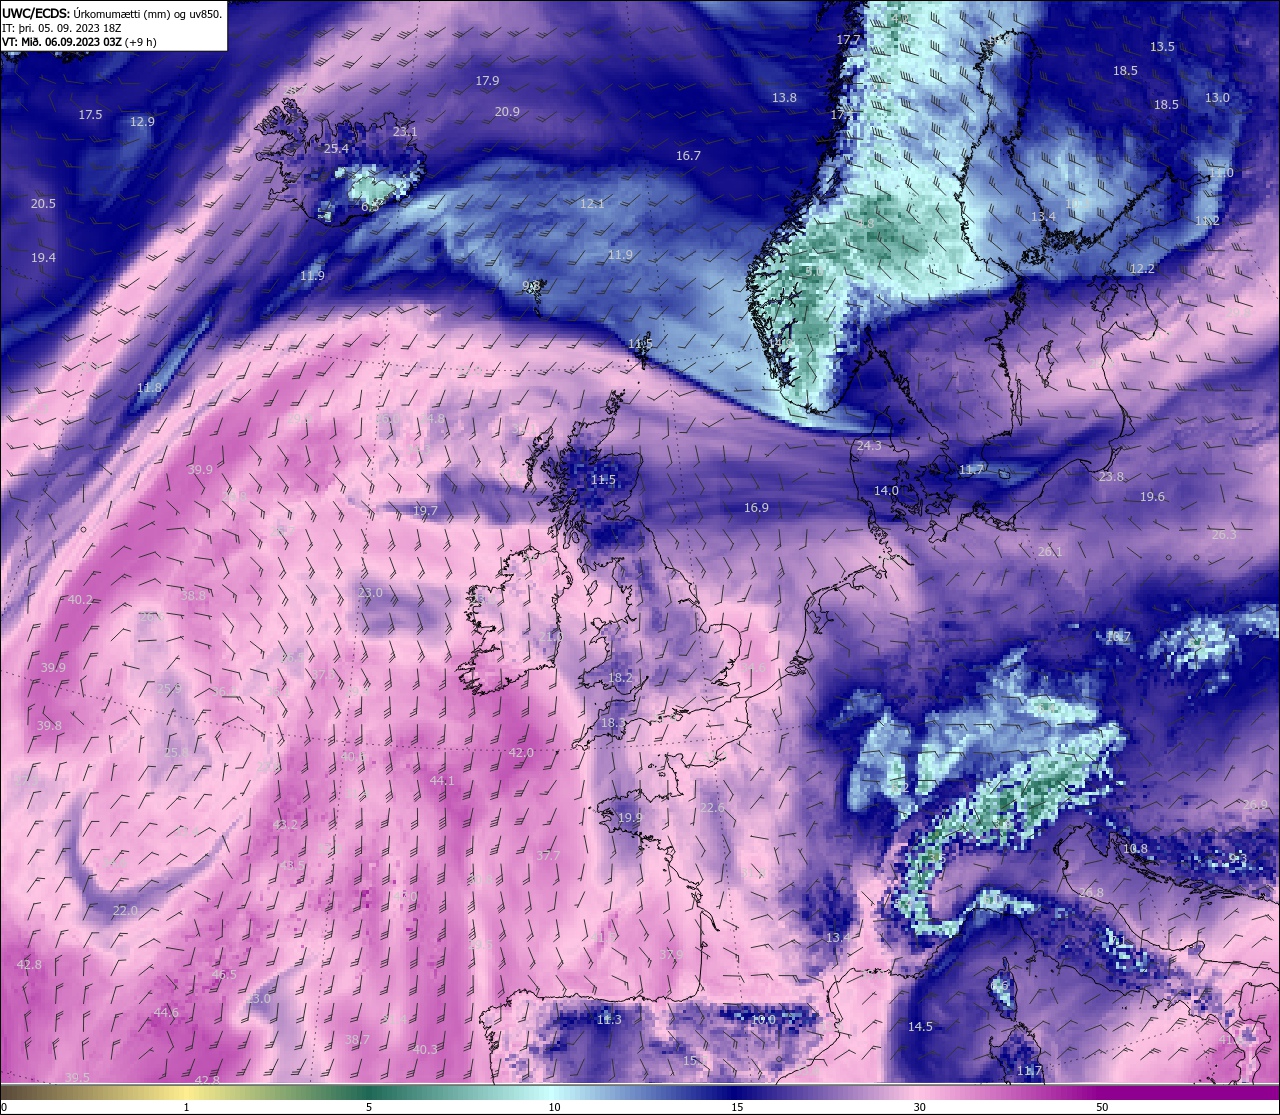Click the 20.9 value label

click(x=507, y=112)
